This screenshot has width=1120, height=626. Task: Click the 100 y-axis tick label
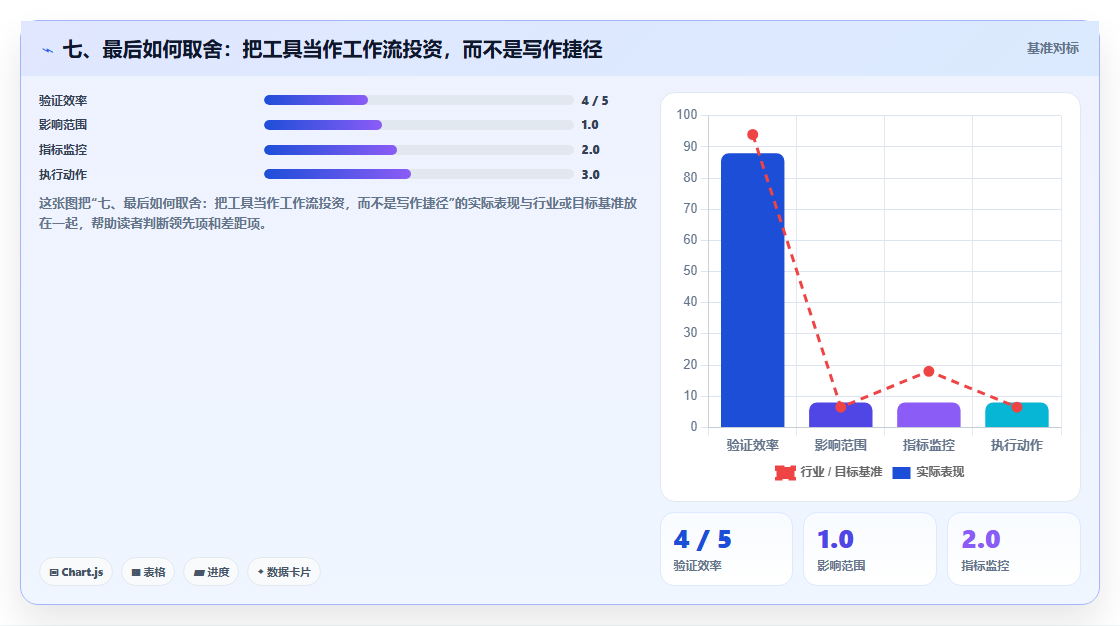(x=686, y=114)
